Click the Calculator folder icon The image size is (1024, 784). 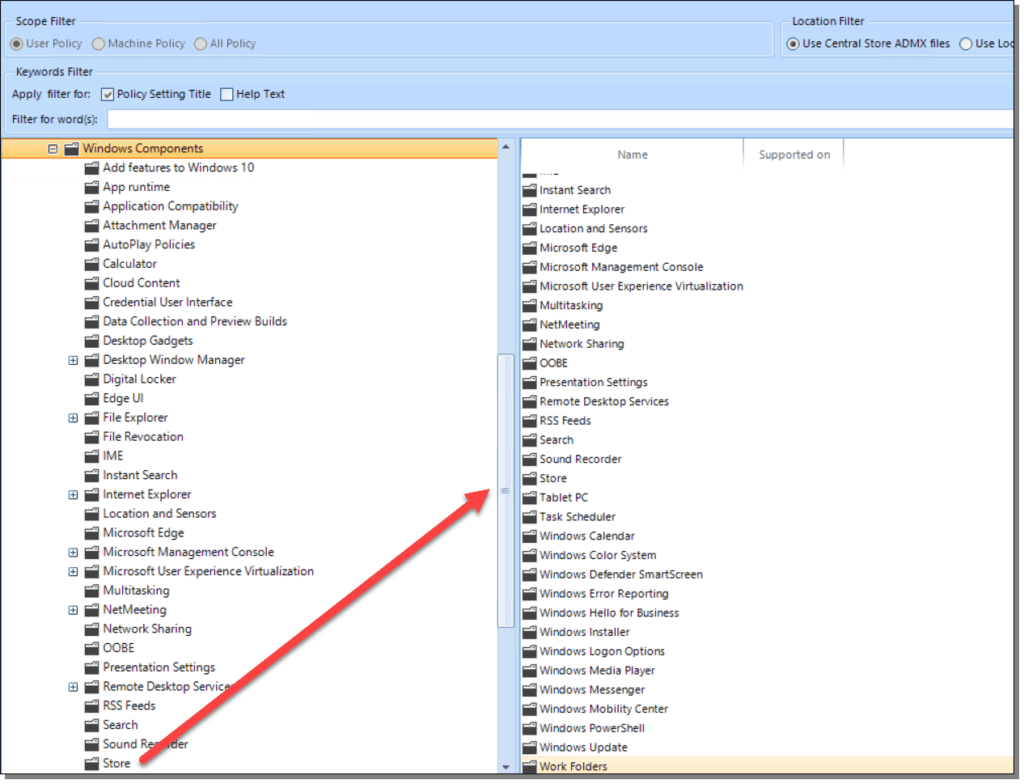[91, 263]
